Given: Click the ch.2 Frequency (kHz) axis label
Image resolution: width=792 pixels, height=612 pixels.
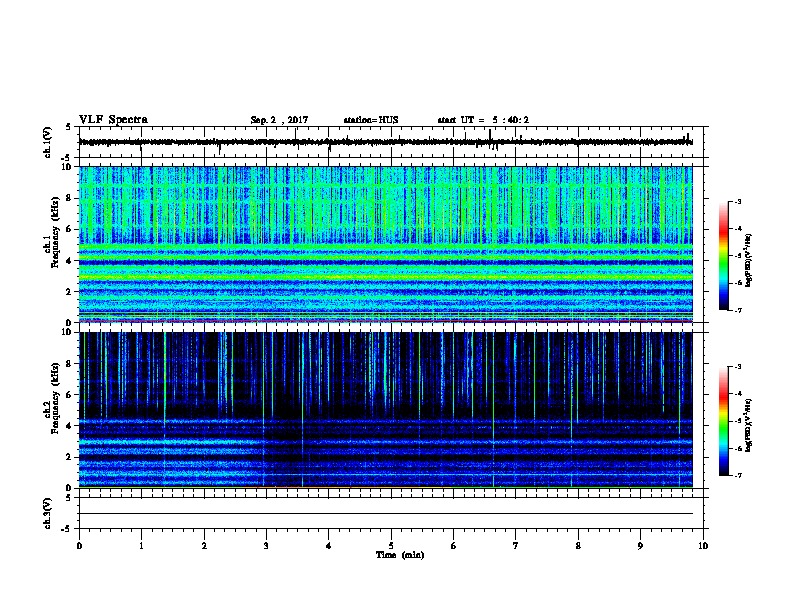Looking at the screenshot, I should (x=51, y=398).
